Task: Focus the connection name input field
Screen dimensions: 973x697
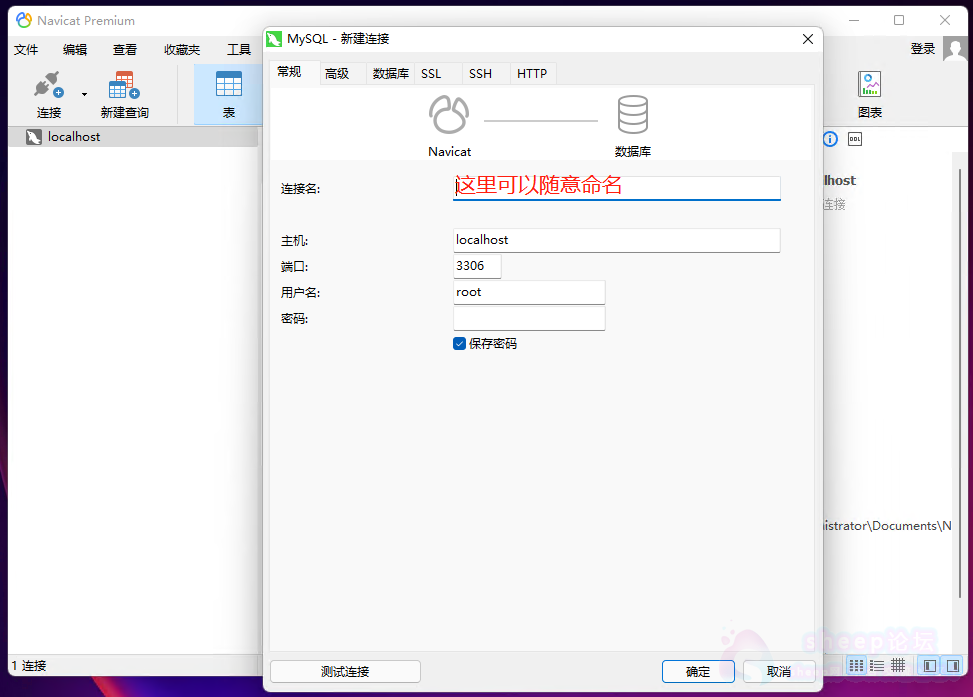Action: point(617,188)
